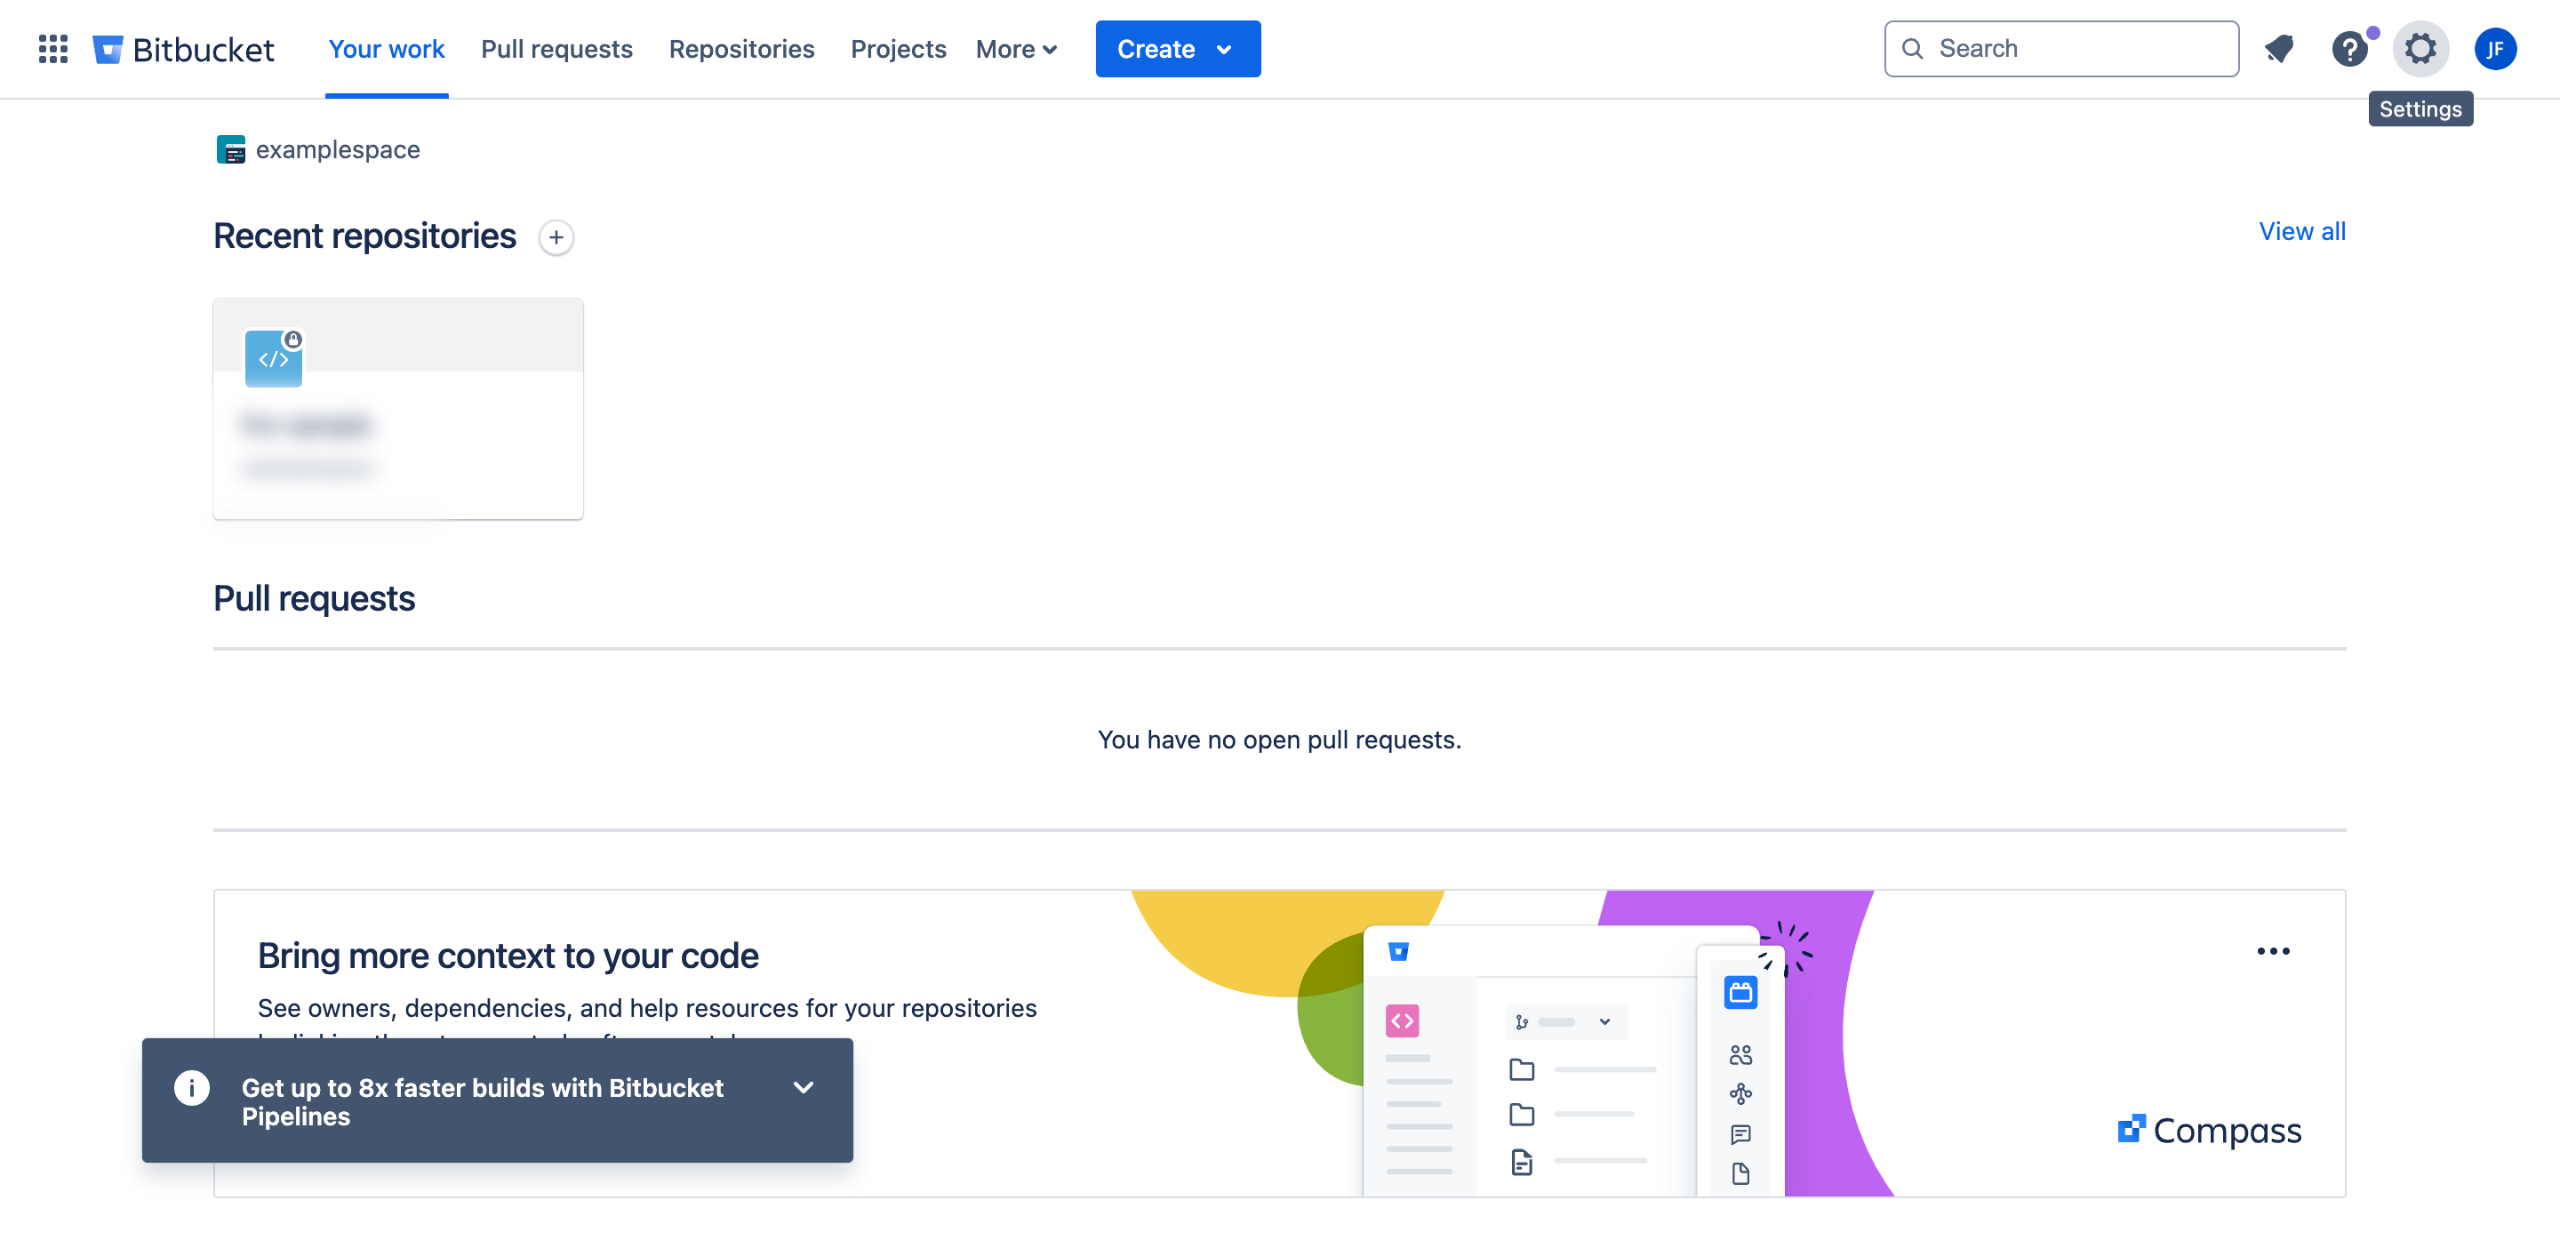The width and height of the screenshot is (2560, 1248).
Task: Expand the Pipelines faster builds banner chevron
Action: [803, 1087]
